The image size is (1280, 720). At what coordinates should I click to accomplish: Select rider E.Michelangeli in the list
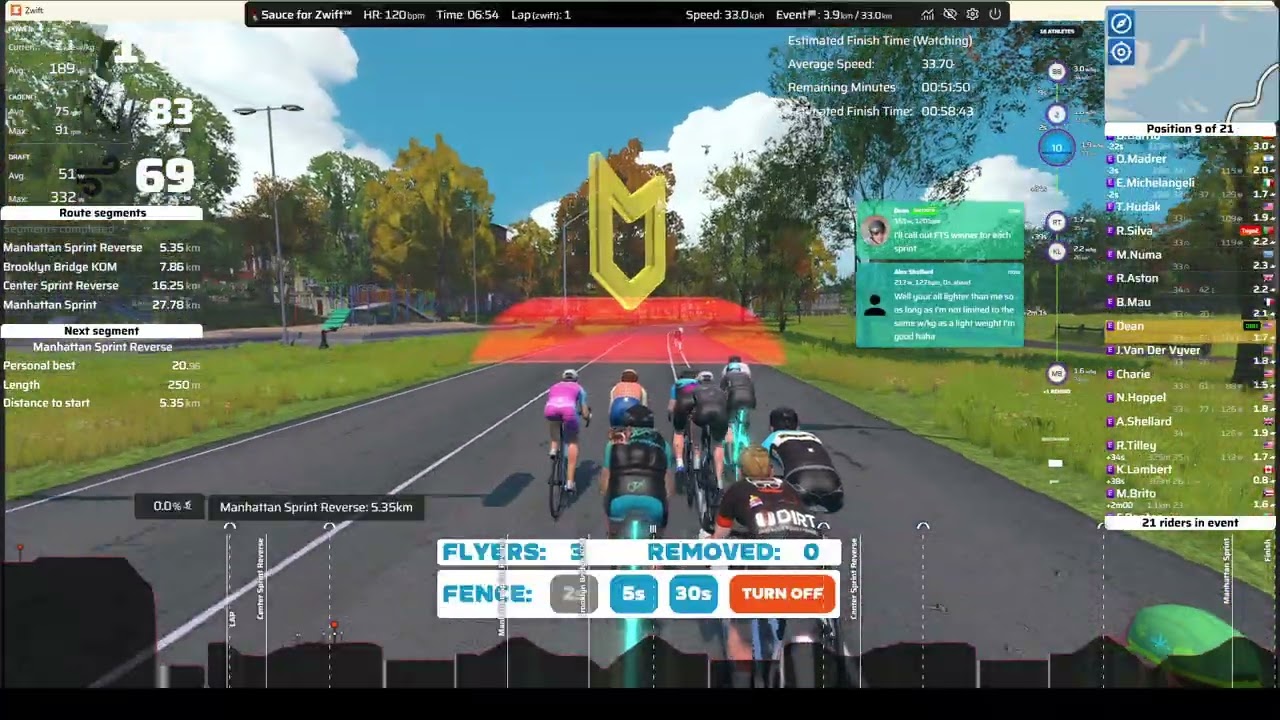click(x=1190, y=183)
